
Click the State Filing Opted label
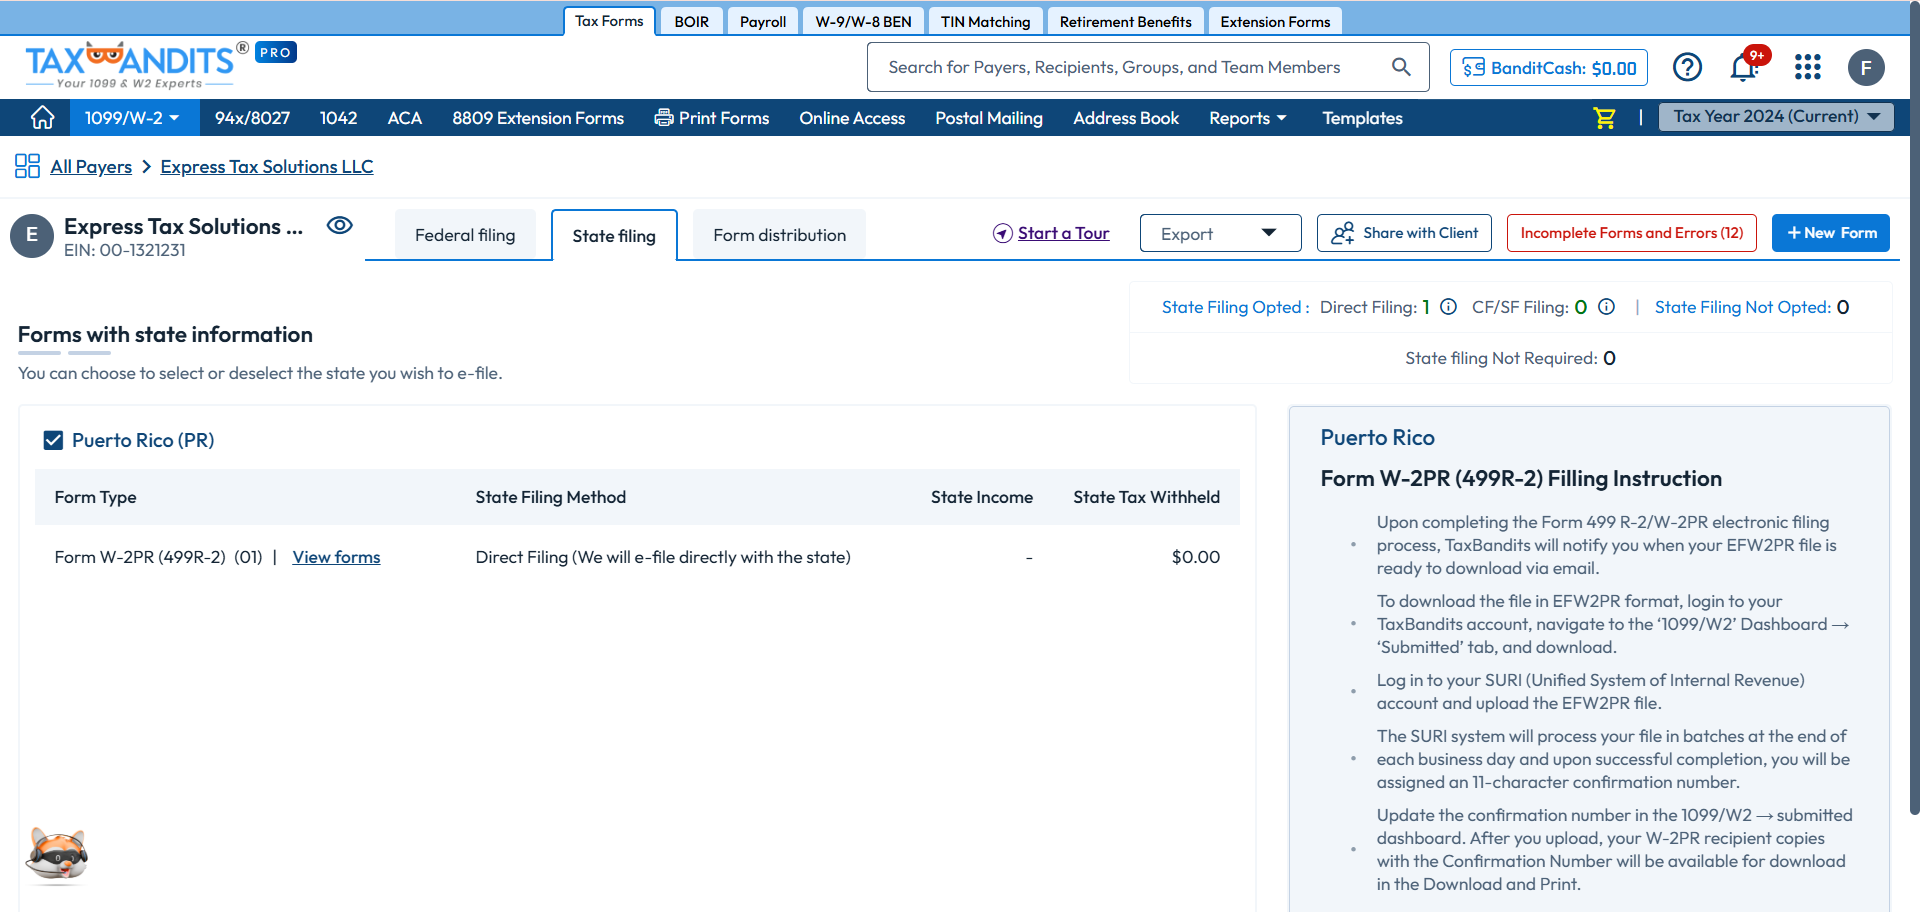click(x=1235, y=307)
